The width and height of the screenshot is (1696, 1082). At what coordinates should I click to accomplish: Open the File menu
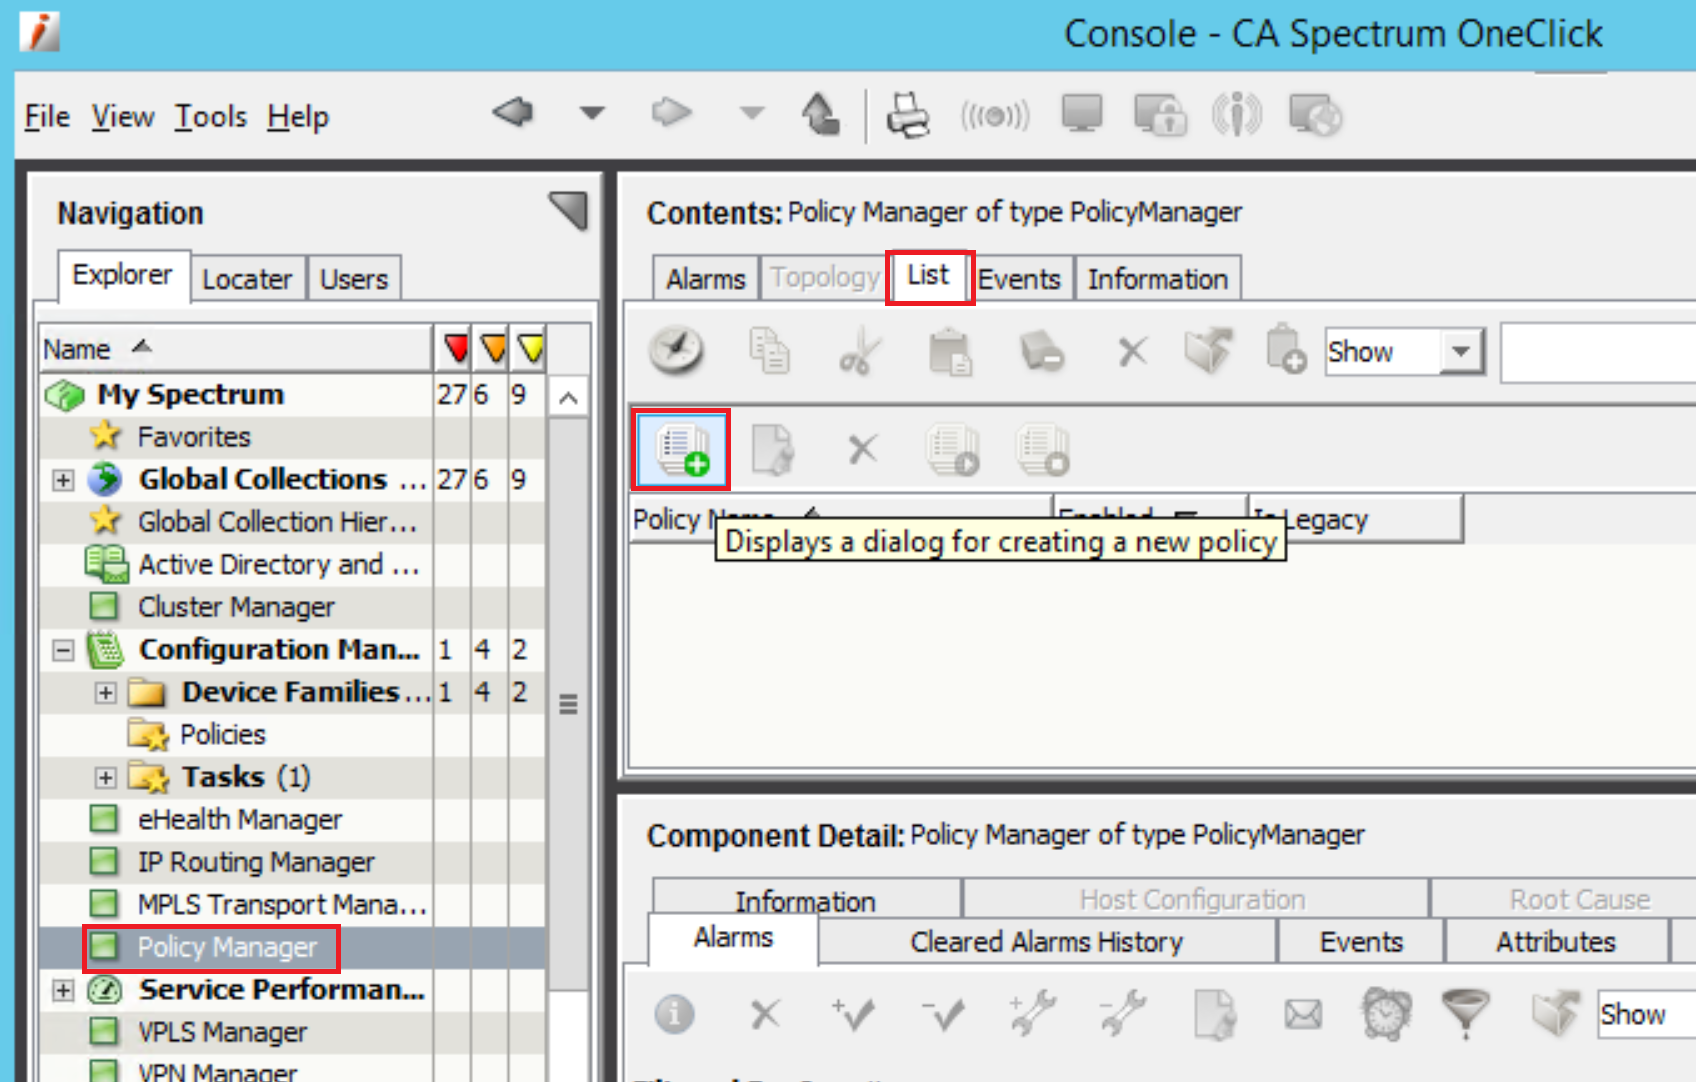[x=47, y=116]
